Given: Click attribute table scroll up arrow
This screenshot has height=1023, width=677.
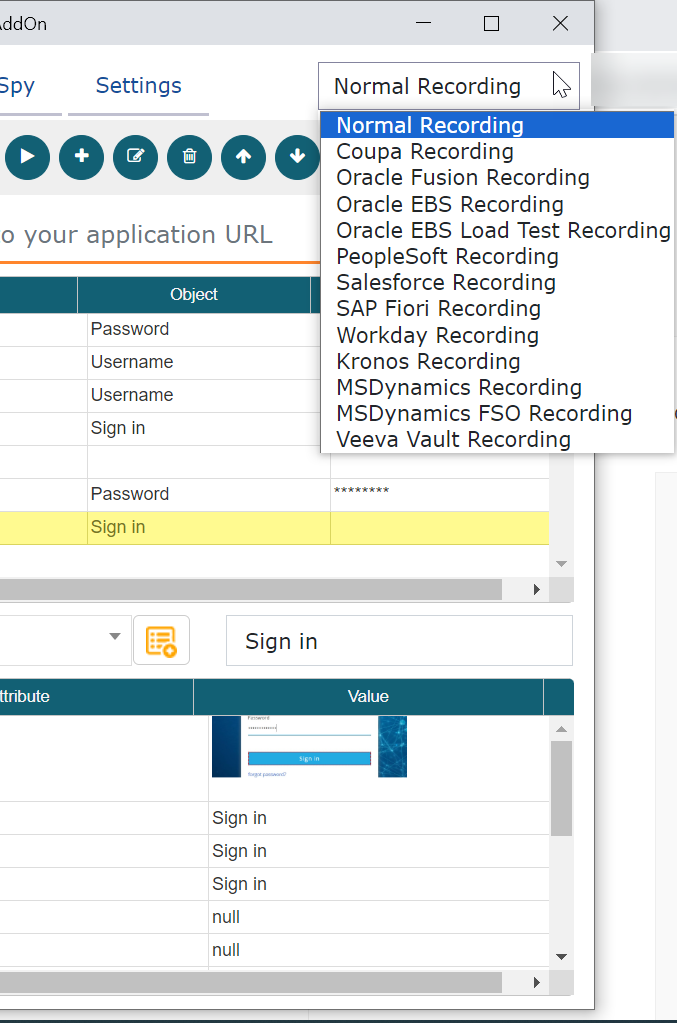Looking at the screenshot, I should [562, 729].
